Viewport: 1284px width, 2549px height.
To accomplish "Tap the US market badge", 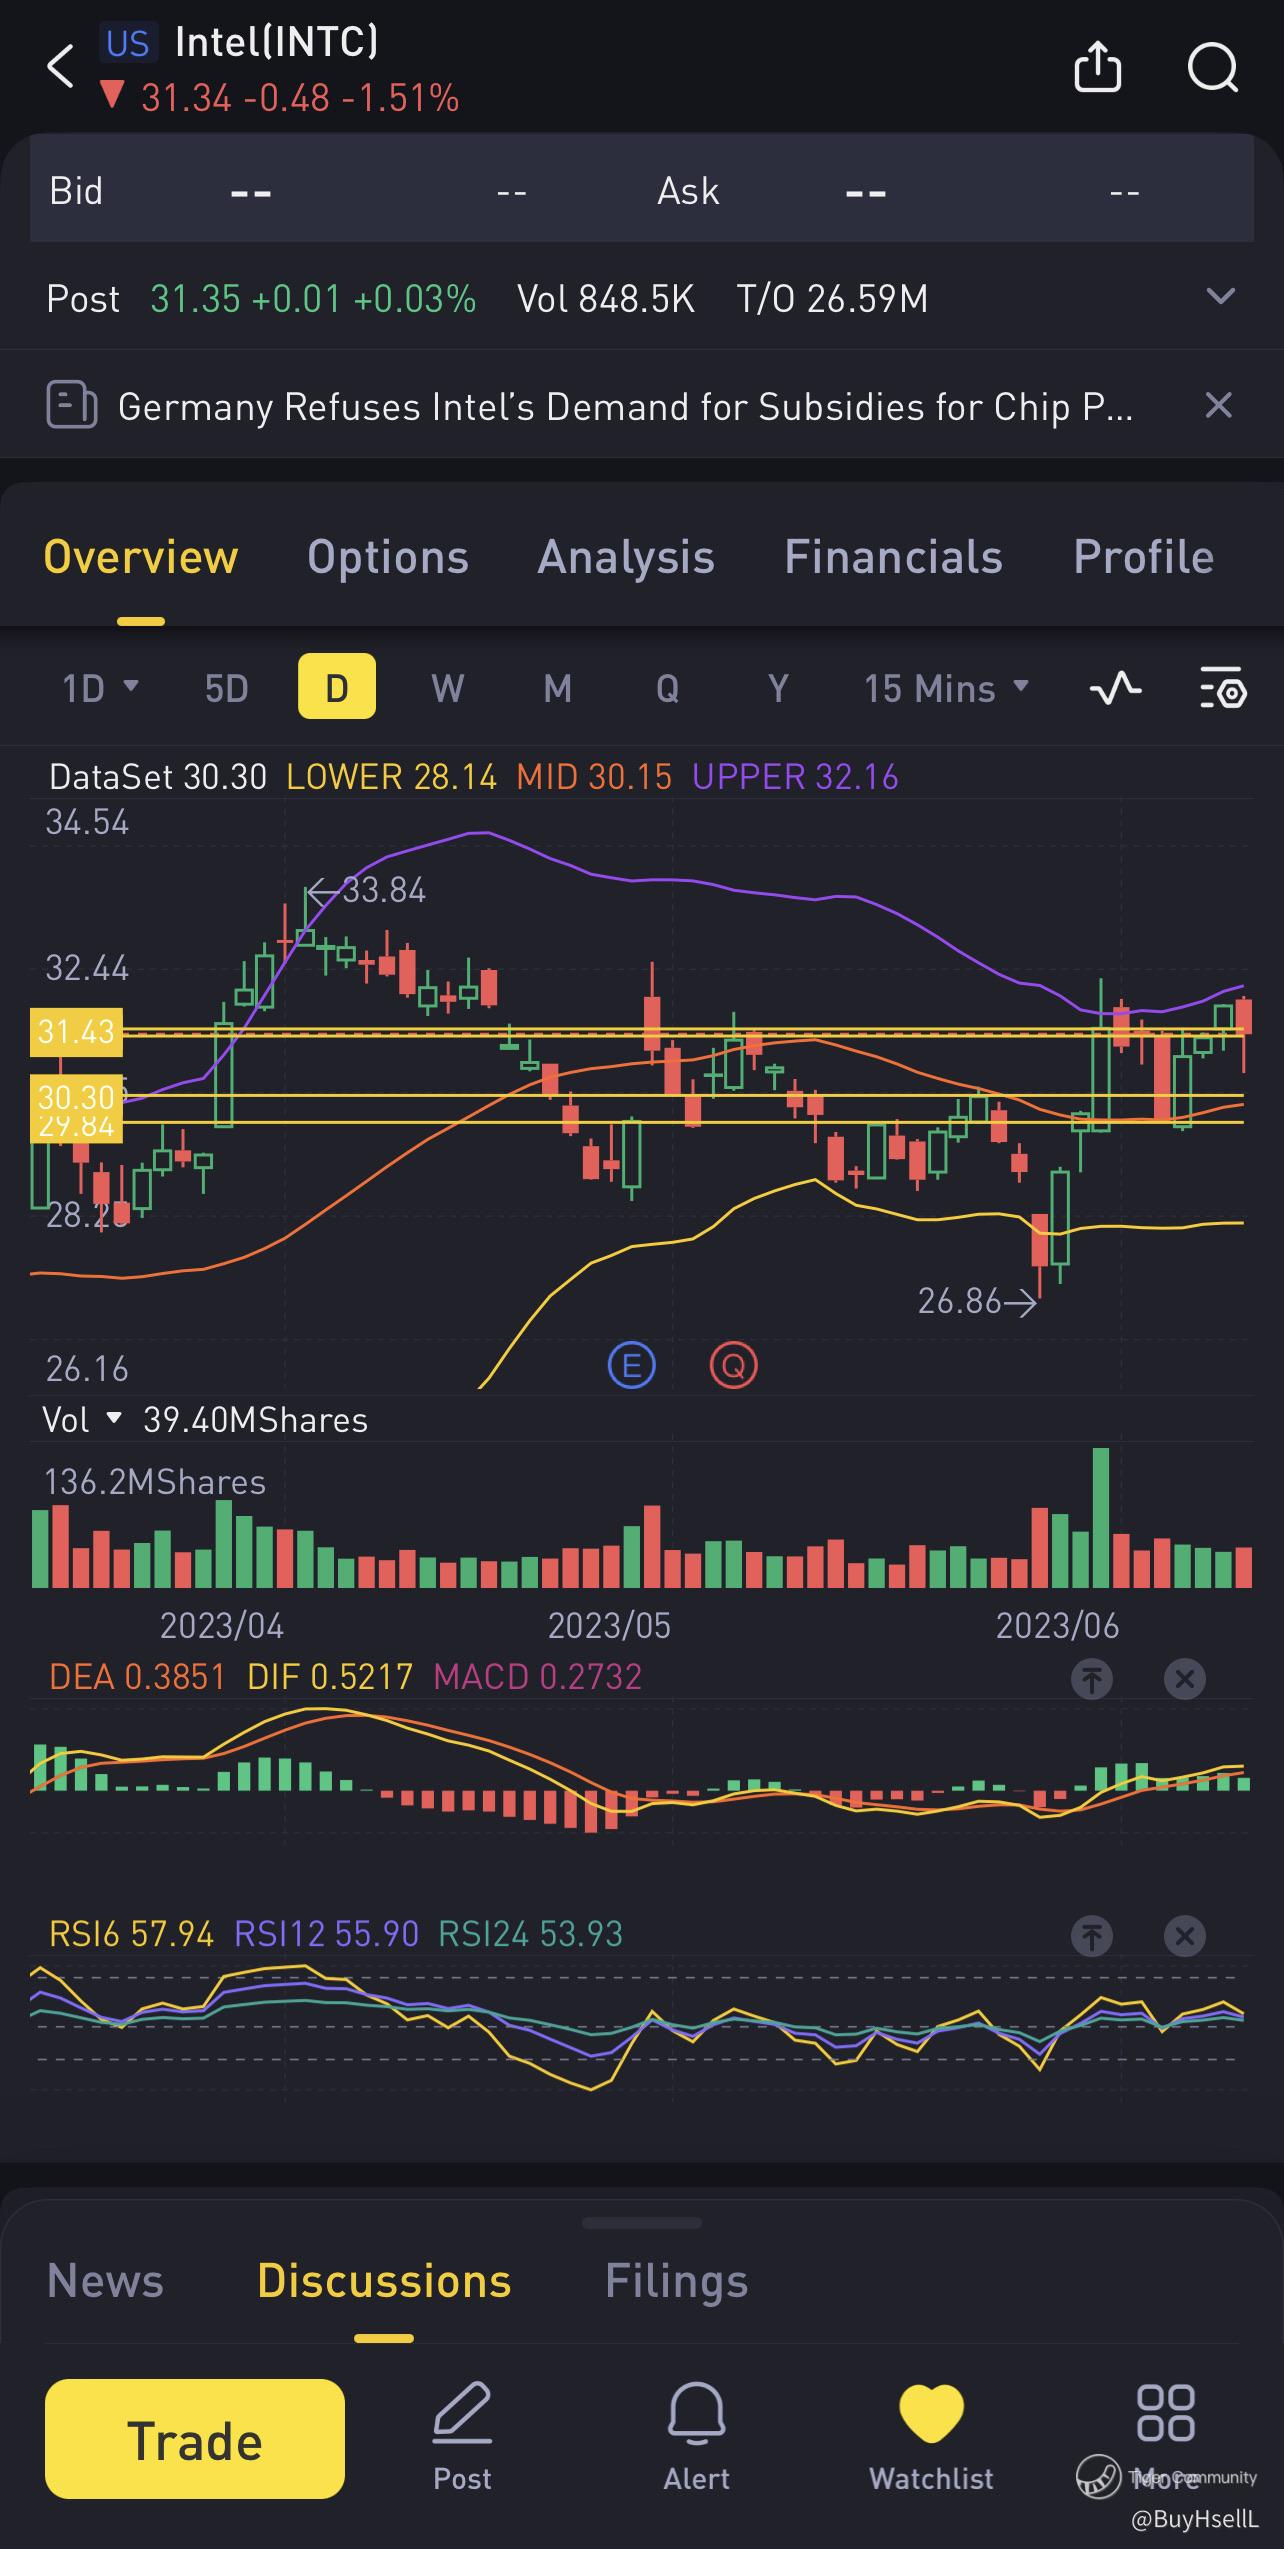I will click(x=128, y=43).
